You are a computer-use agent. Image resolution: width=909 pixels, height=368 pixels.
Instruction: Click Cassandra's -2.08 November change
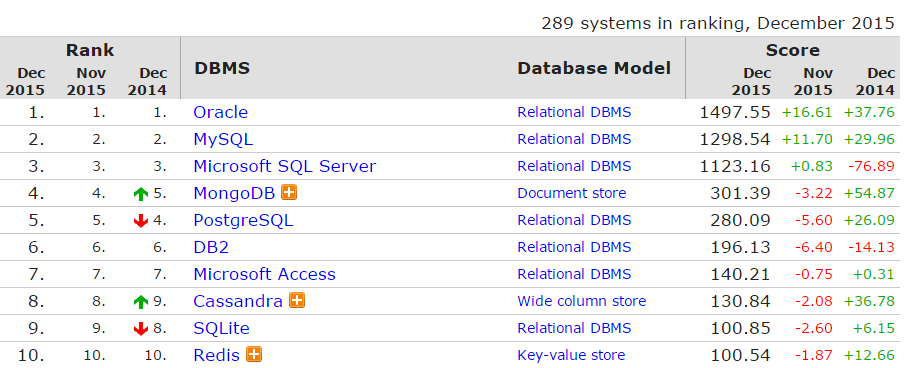click(813, 301)
